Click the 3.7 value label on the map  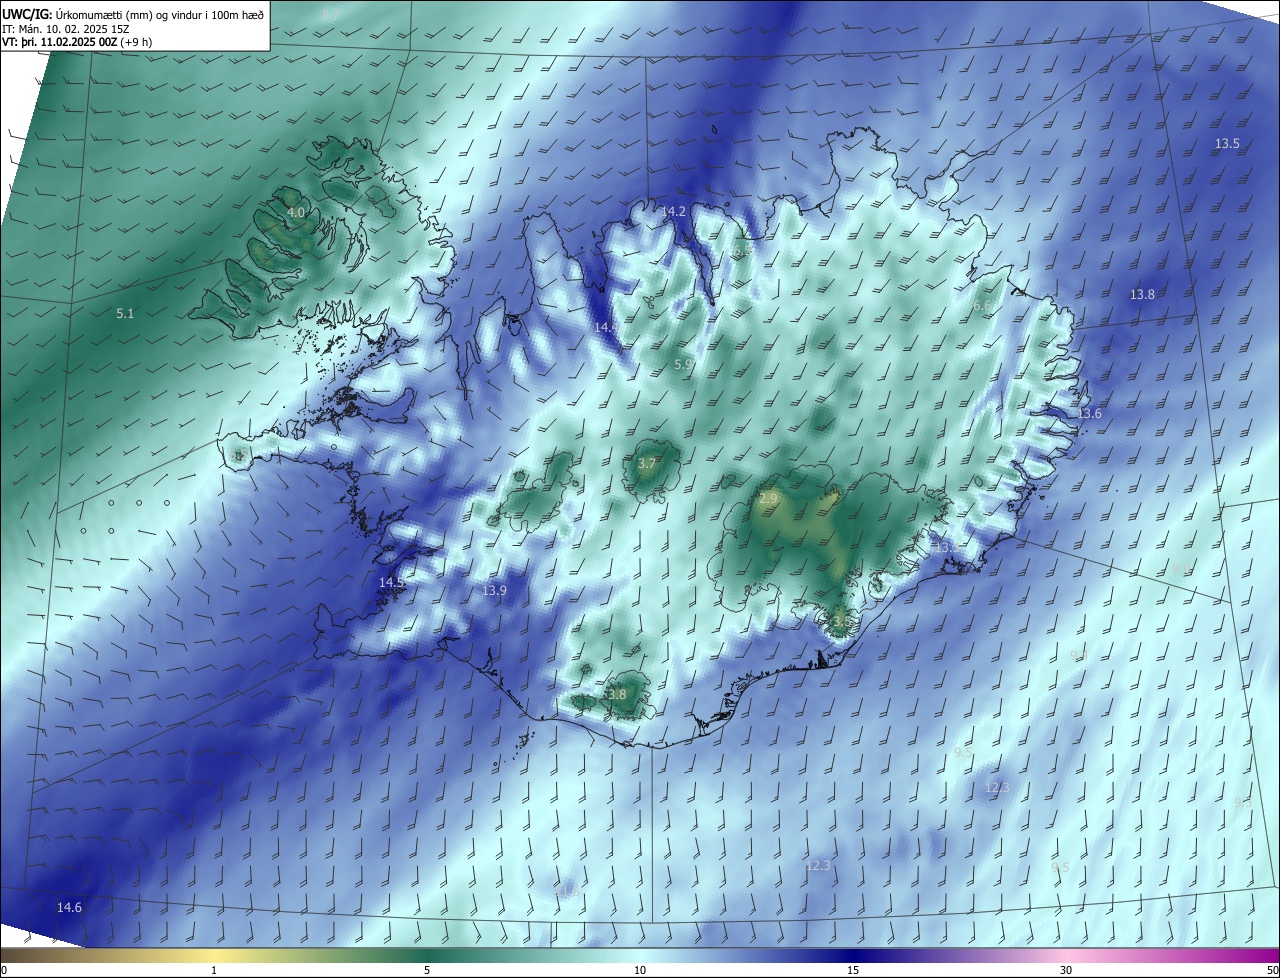647,464
